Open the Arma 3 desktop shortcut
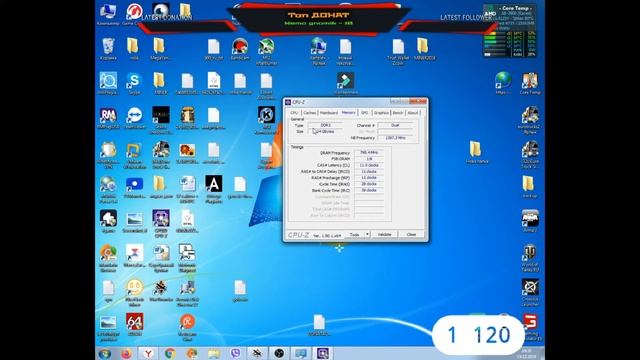This screenshot has height=360, width=640. click(530, 221)
